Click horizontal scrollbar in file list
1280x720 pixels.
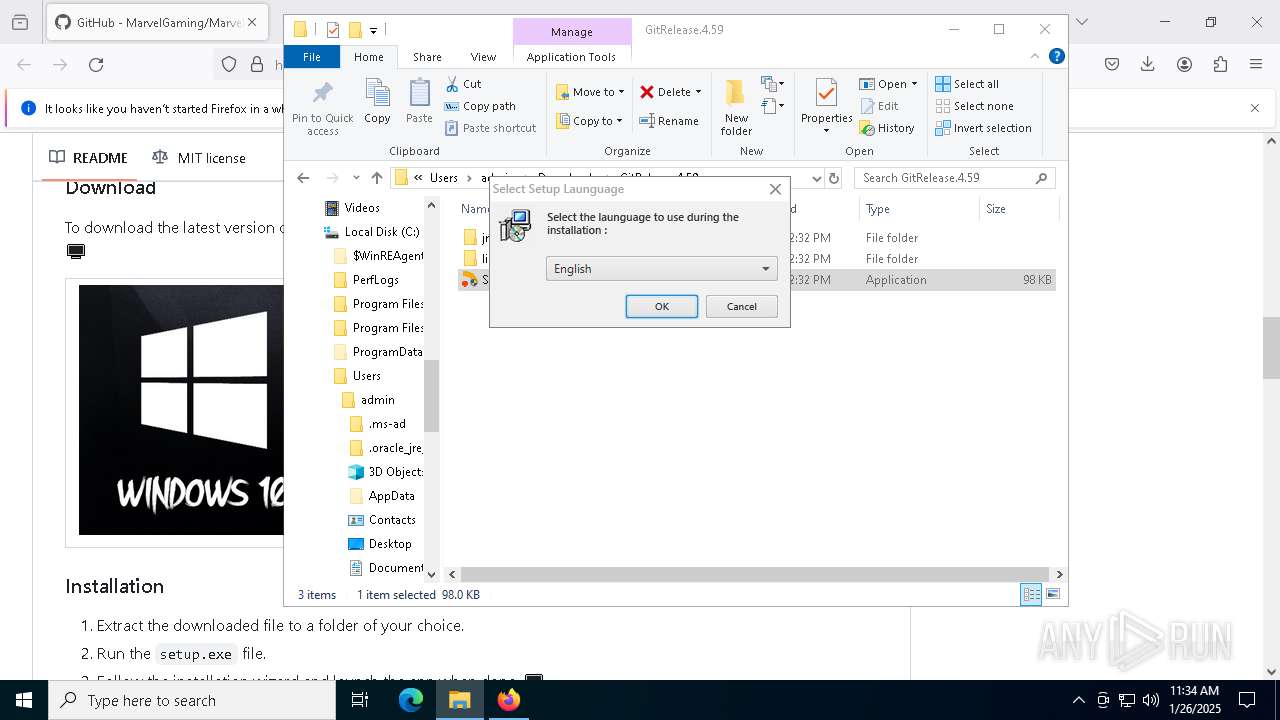(x=755, y=574)
